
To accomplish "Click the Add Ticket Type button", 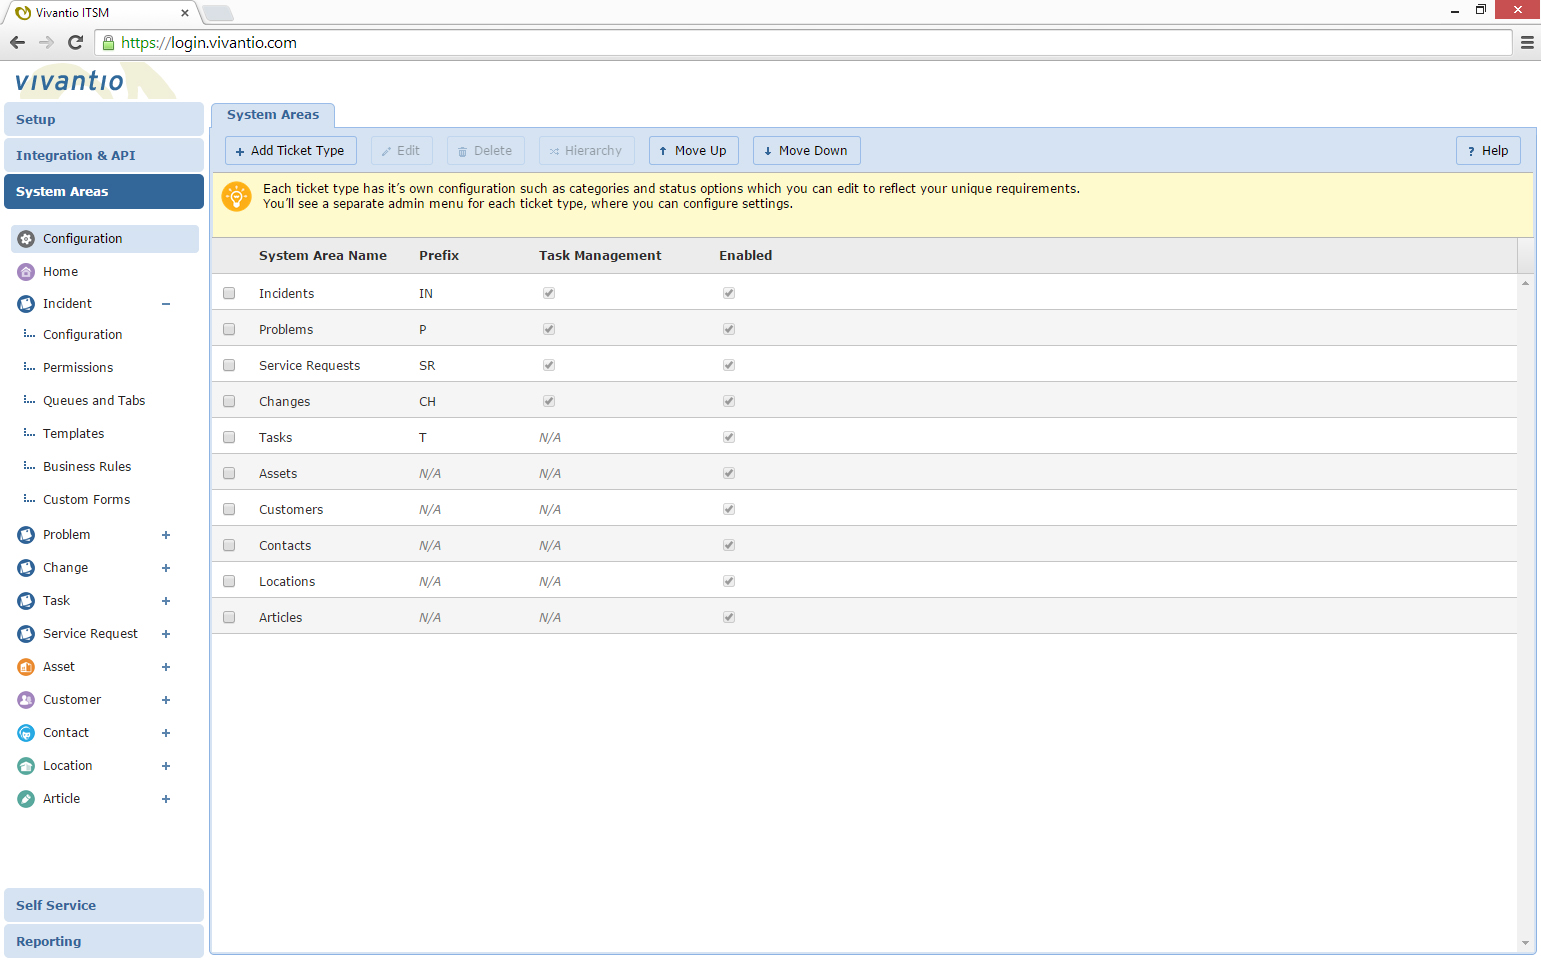I will pos(290,150).
